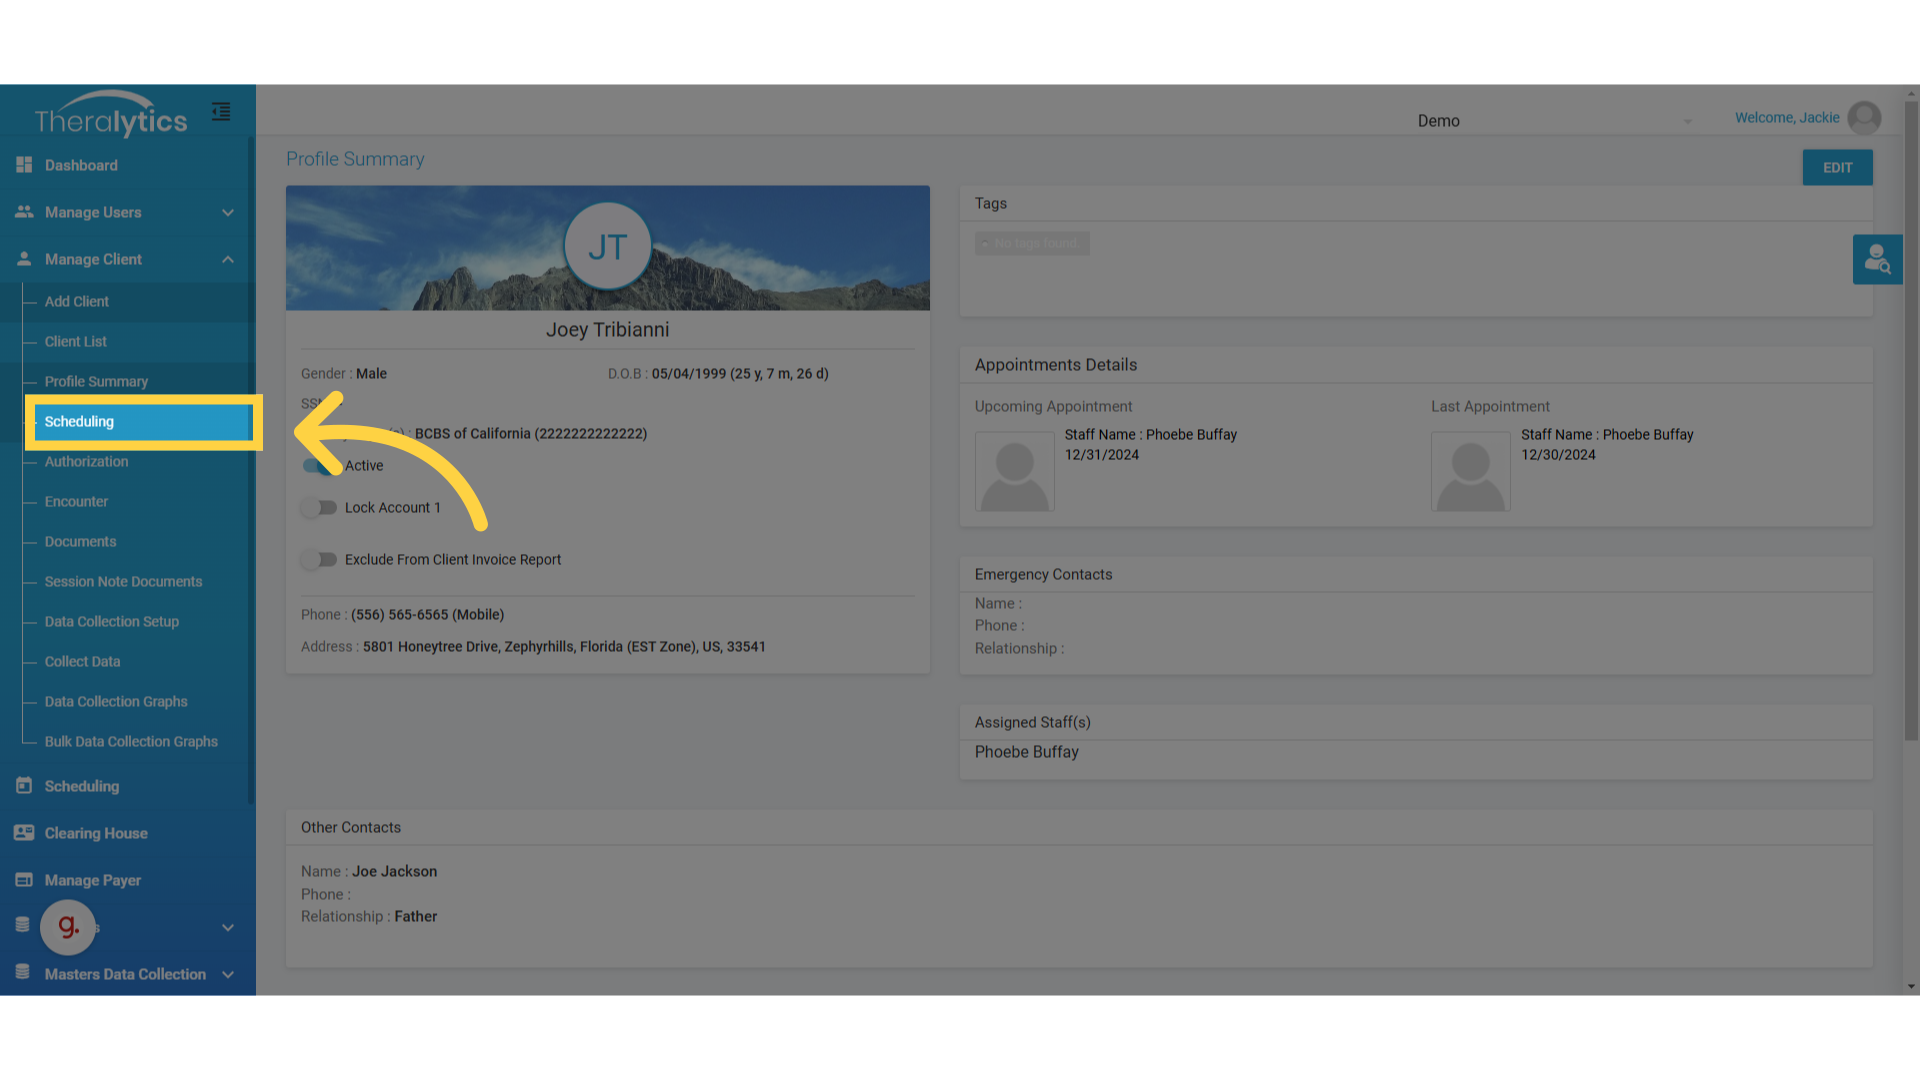Click the Dashboard grid icon

(x=24, y=165)
